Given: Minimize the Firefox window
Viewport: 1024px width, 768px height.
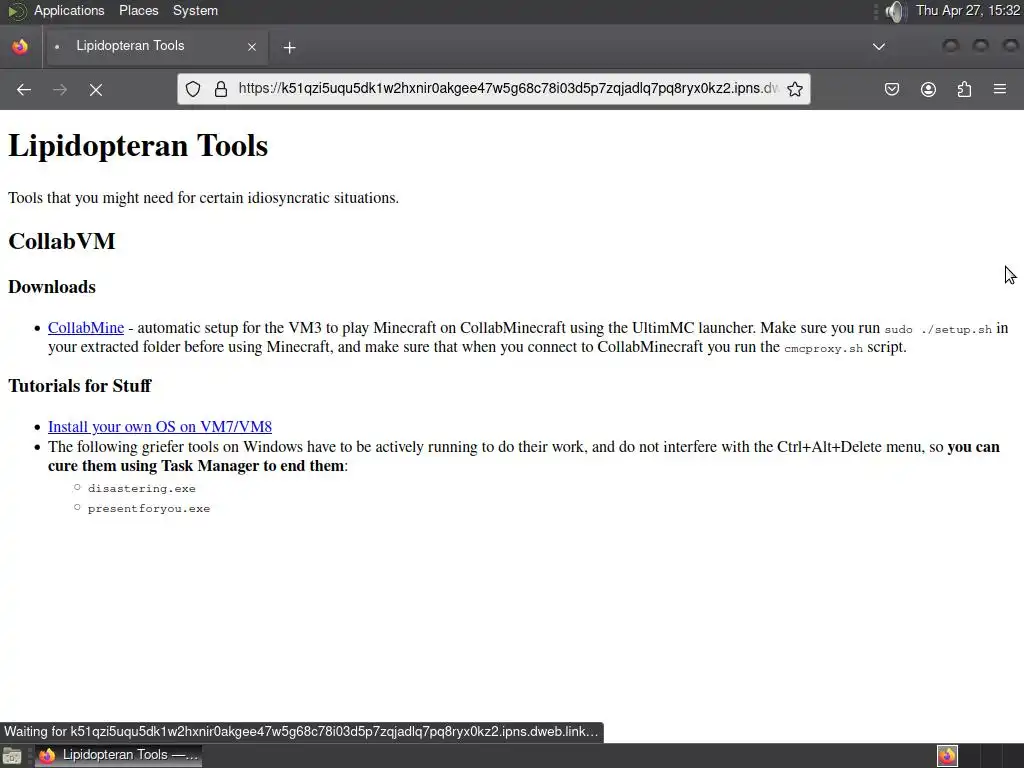Looking at the screenshot, I should 950,46.
